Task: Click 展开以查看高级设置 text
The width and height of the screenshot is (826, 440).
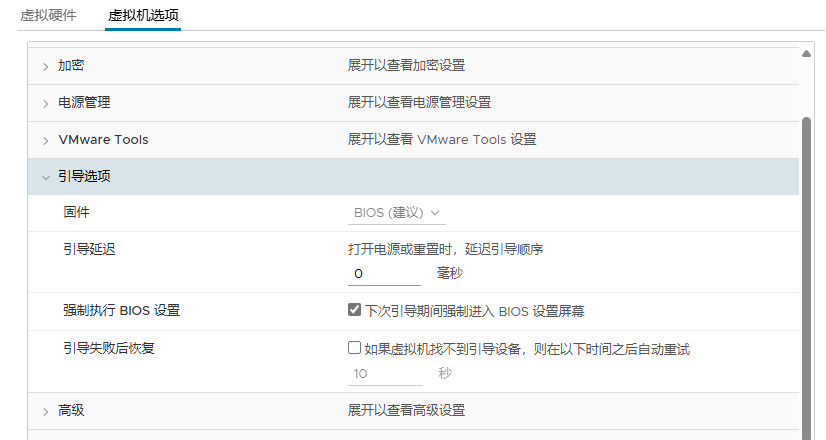Action: [x=406, y=411]
